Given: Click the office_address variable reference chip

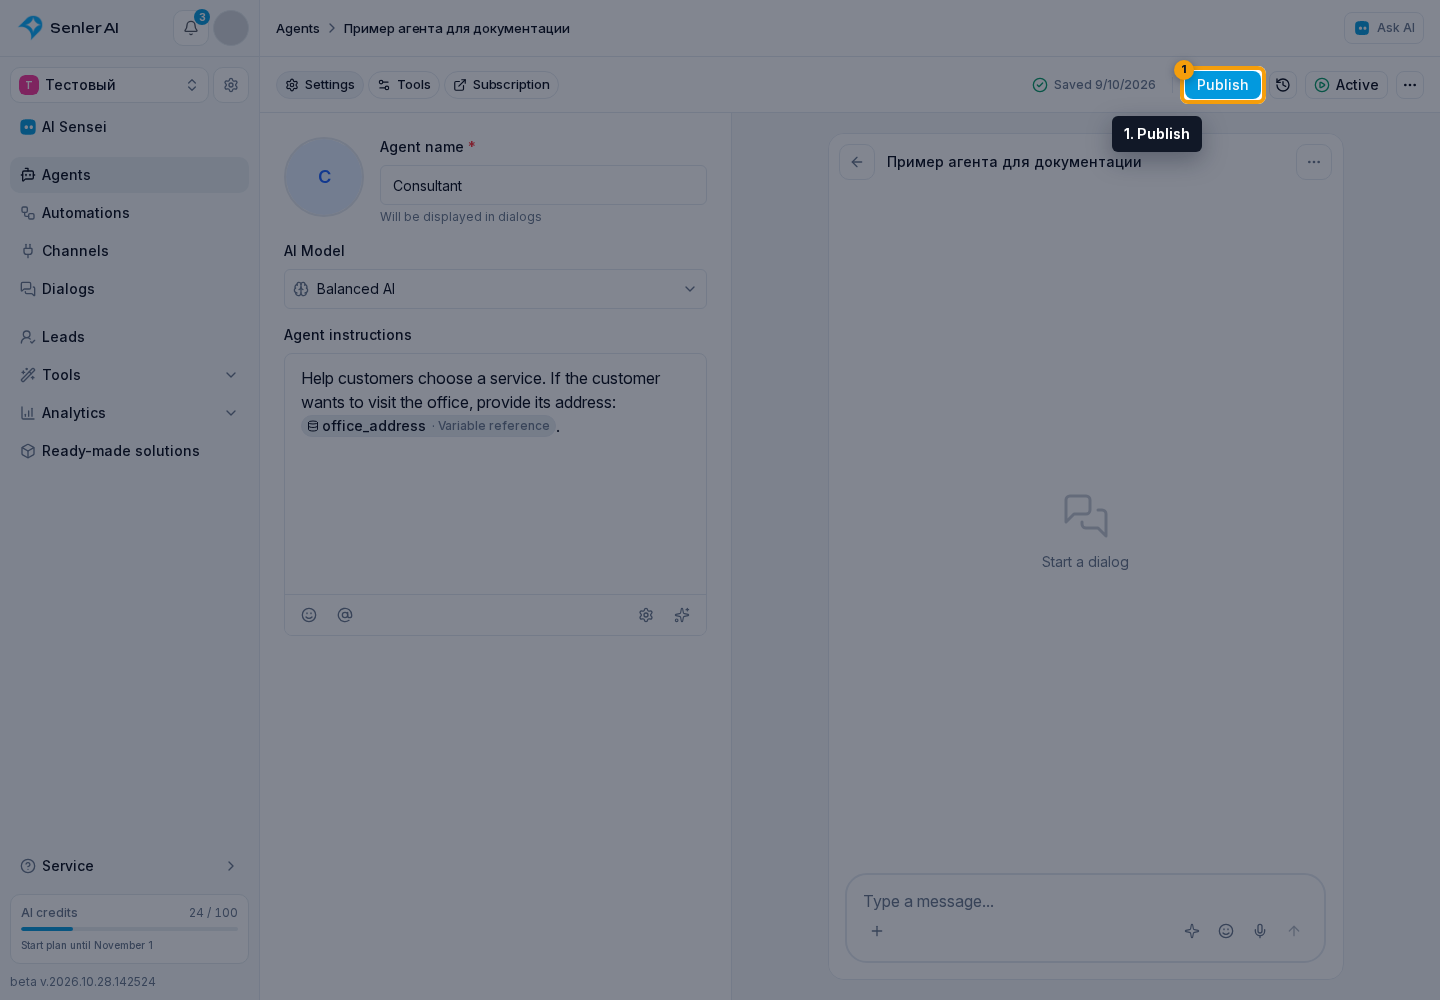Looking at the screenshot, I should (428, 426).
